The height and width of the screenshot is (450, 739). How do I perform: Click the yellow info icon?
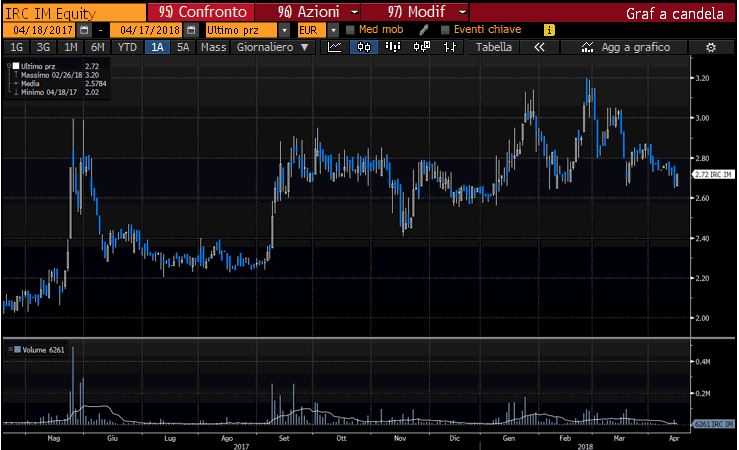click(x=549, y=30)
